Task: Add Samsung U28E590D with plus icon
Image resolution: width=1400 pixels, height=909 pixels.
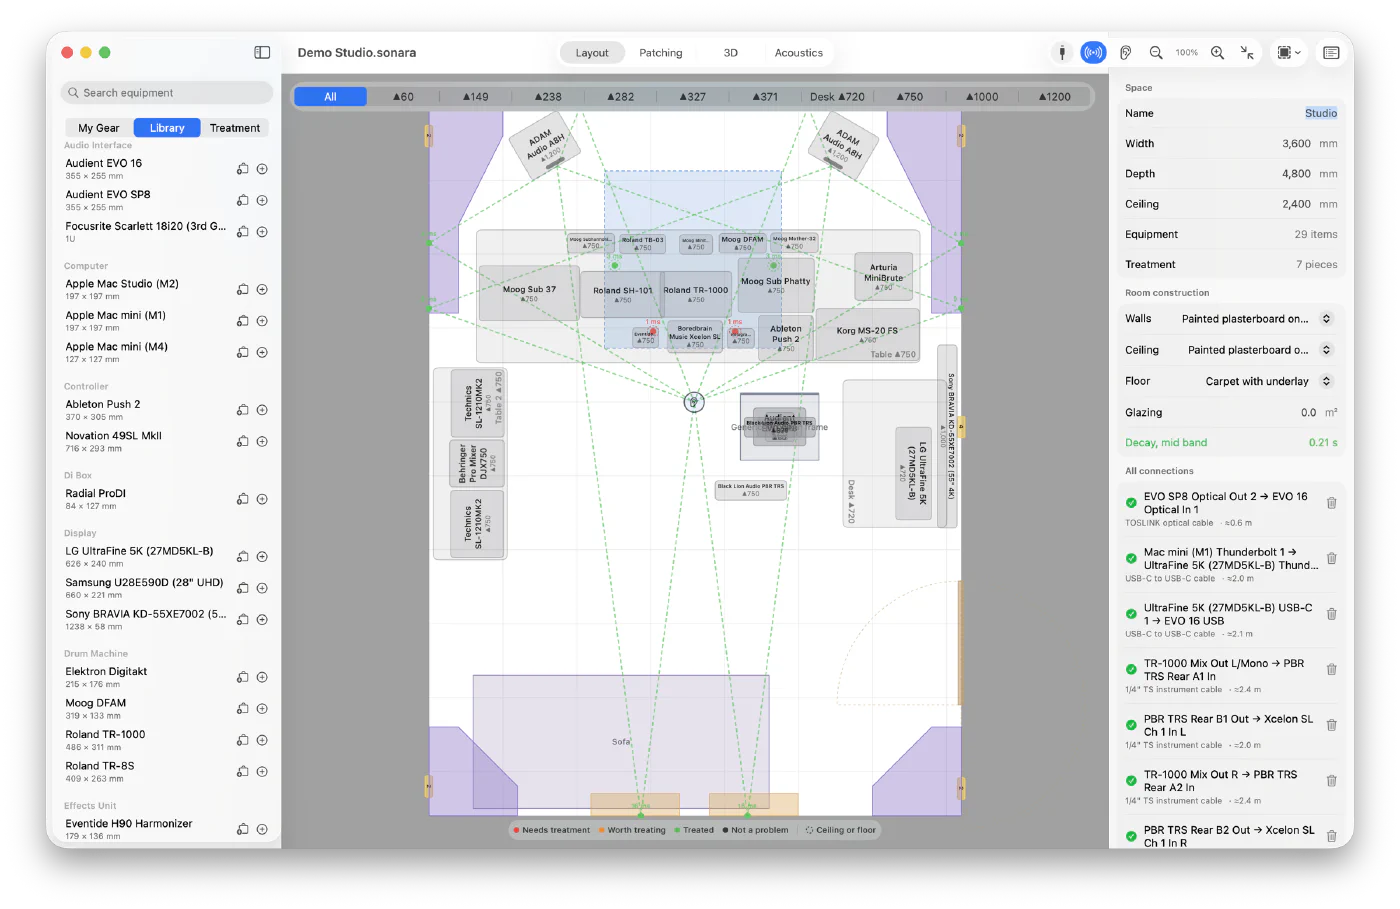Action: (x=262, y=588)
